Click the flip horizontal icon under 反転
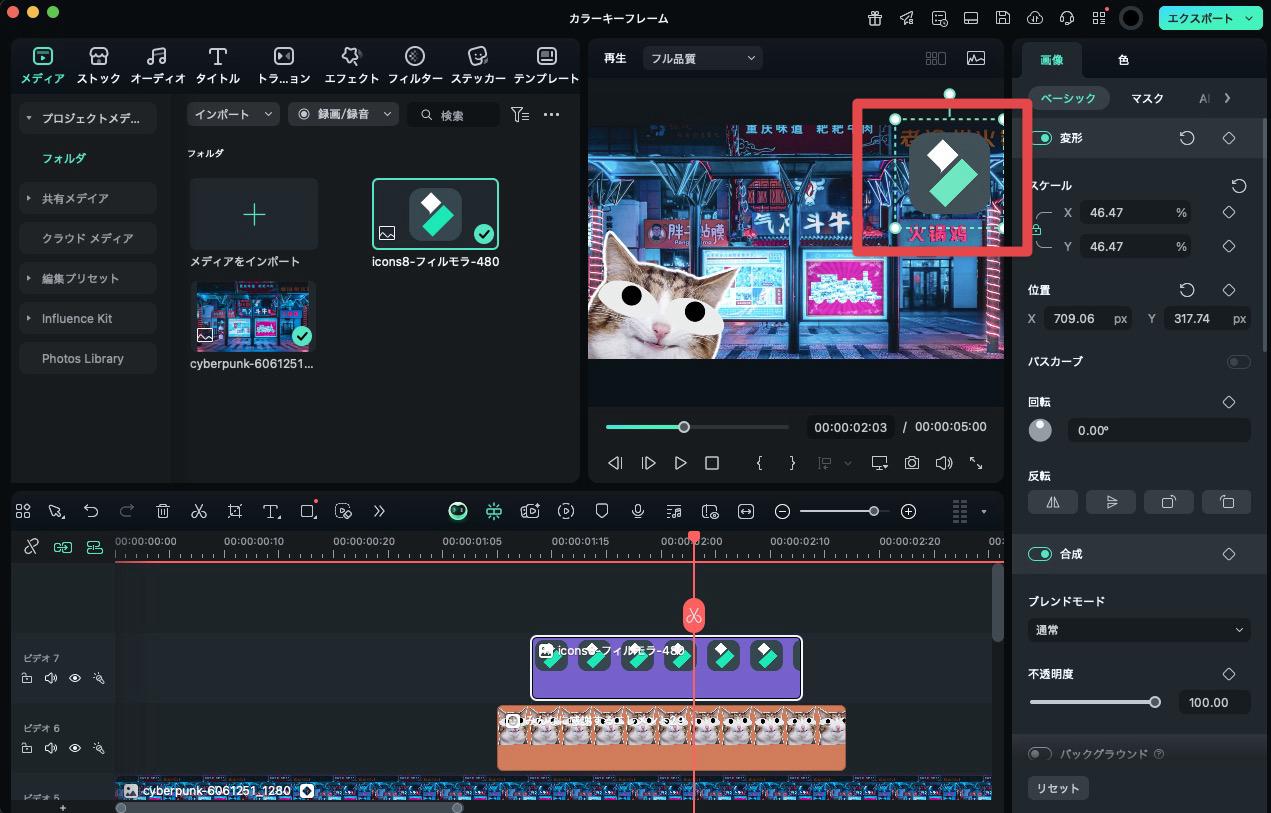 (1053, 502)
